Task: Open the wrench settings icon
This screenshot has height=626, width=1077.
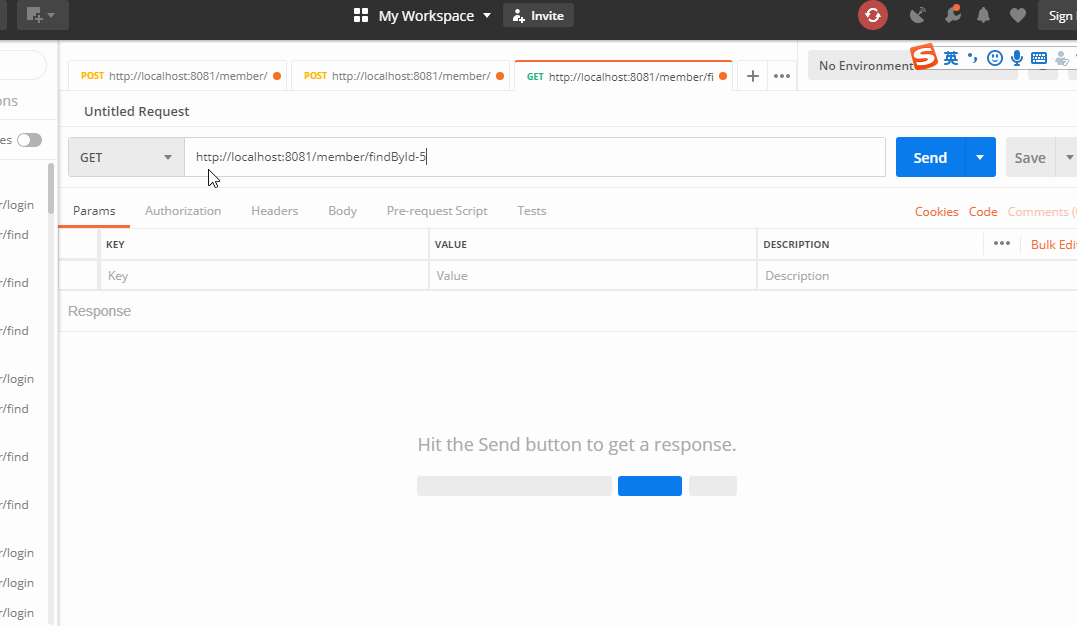Action: click(x=953, y=14)
